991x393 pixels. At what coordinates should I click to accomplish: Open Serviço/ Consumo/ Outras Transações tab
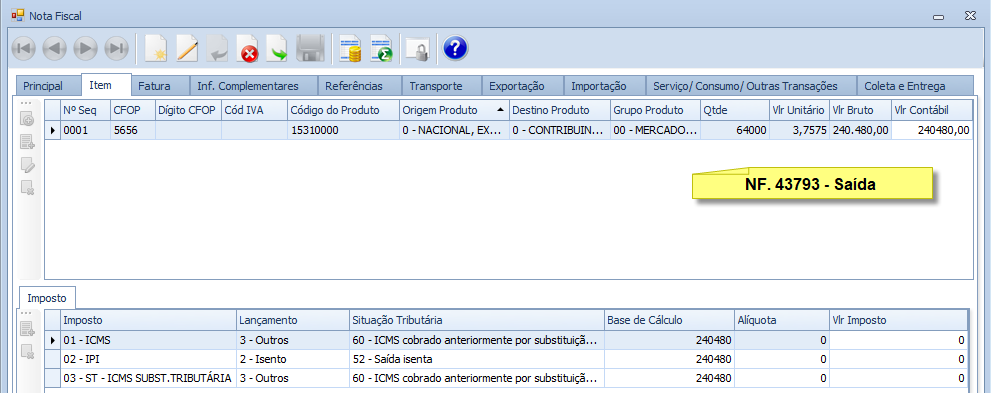(x=751, y=86)
